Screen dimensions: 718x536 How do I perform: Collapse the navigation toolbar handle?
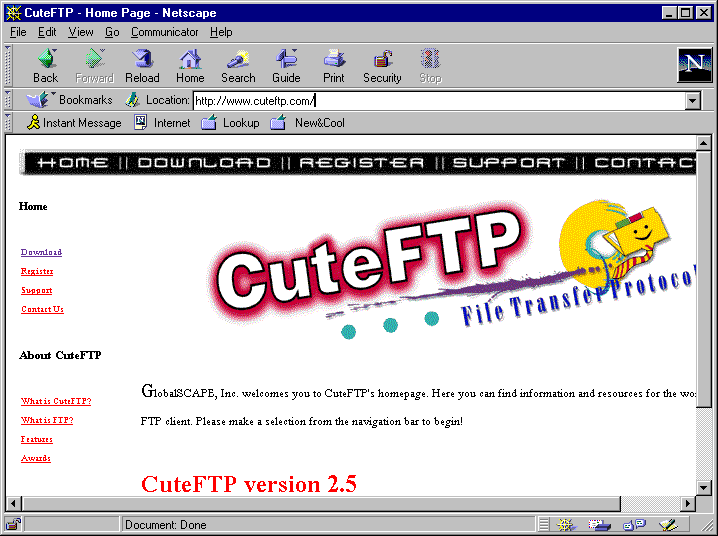click(8, 65)
